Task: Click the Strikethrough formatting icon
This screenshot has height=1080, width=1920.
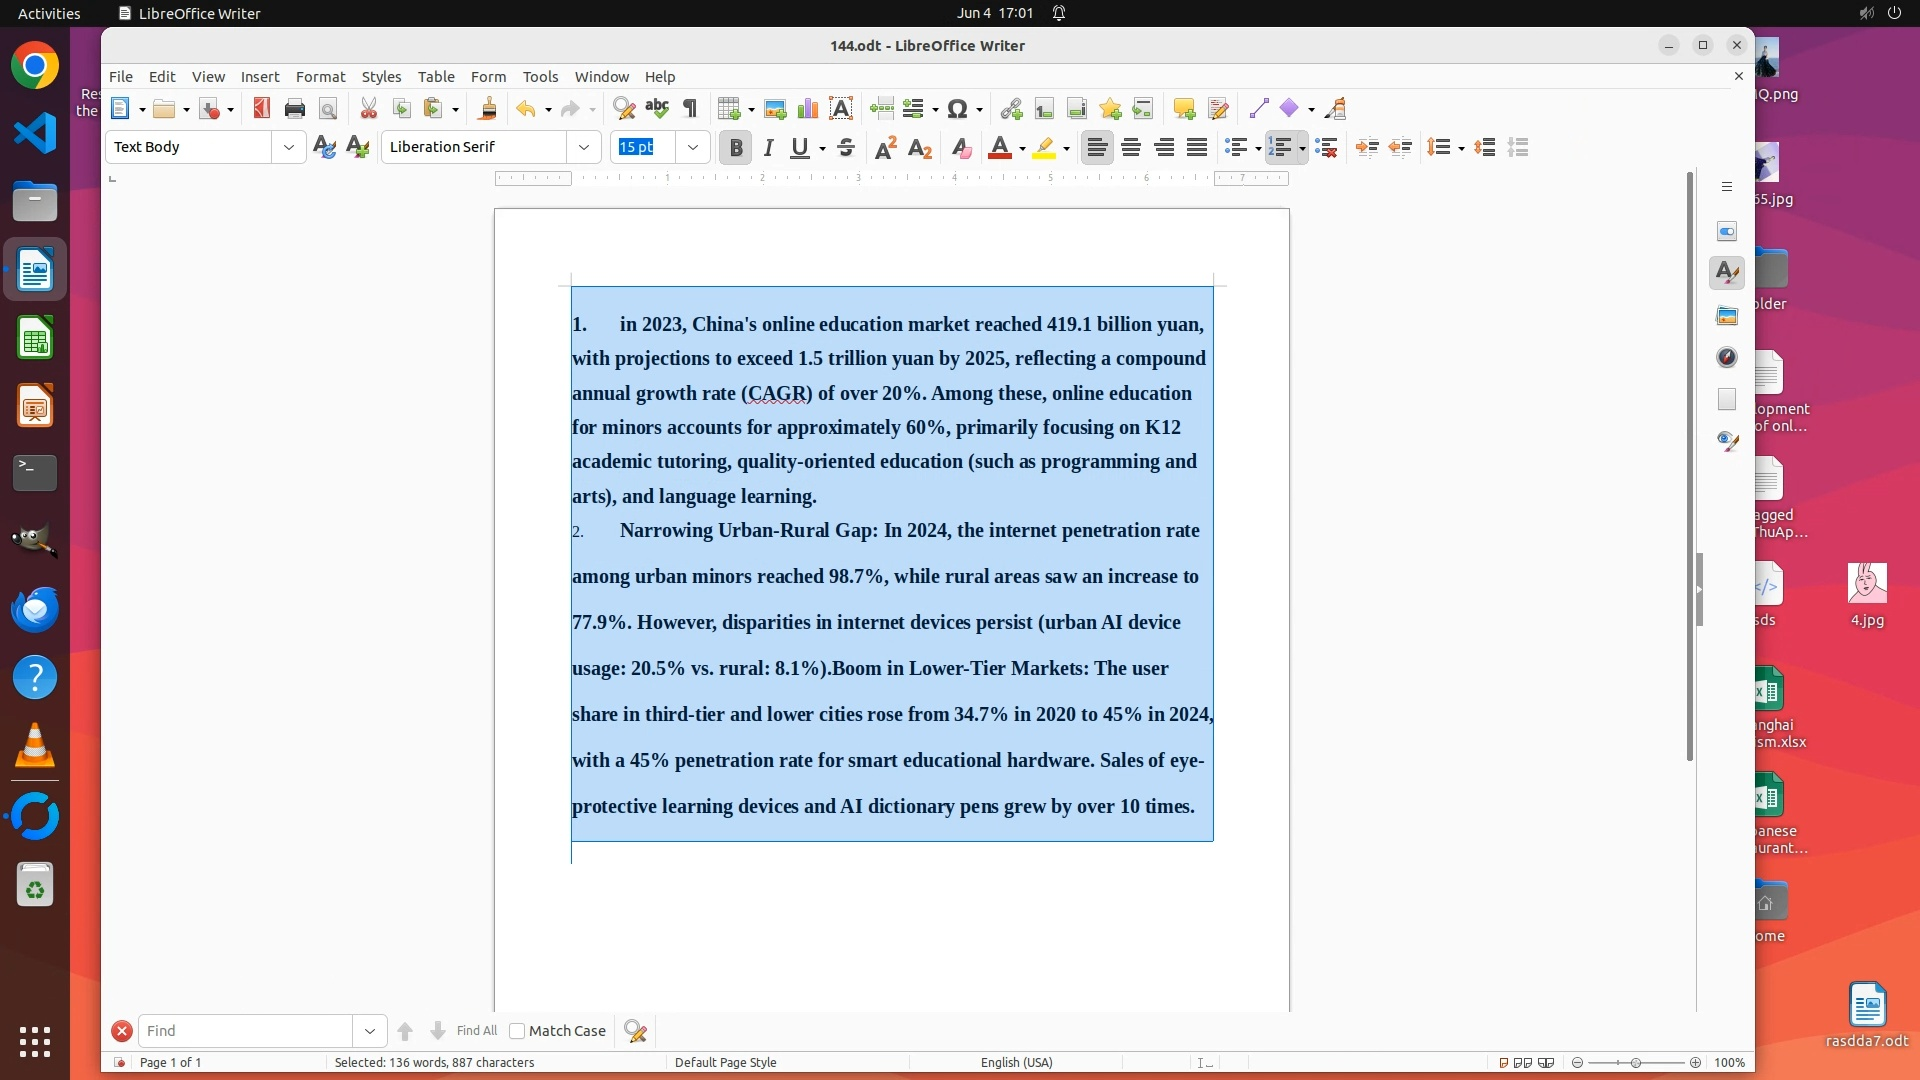Action: (x=846, y=148)
